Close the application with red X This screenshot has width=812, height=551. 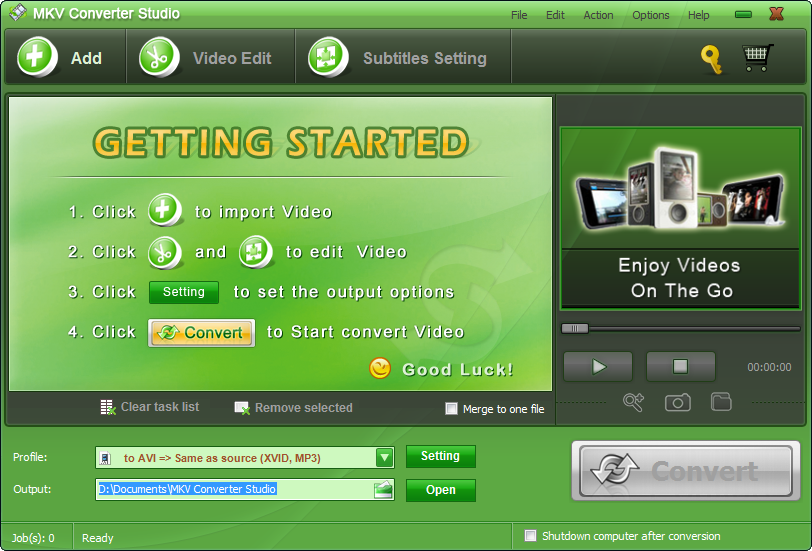coord(776,13)
